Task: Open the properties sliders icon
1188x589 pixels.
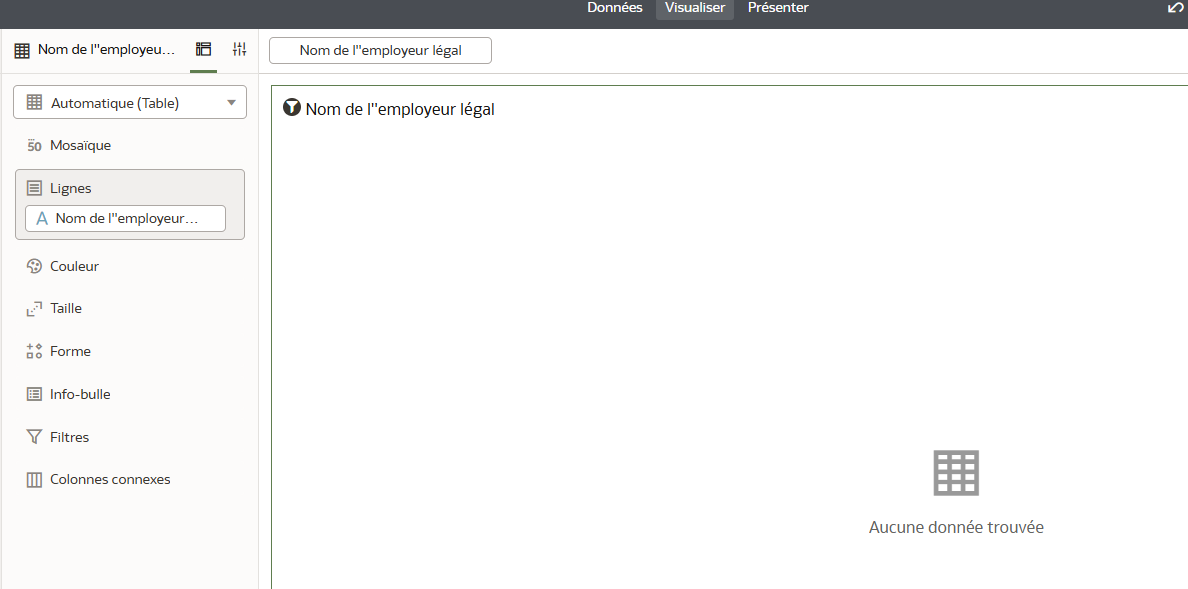Action: coord(239,49)
